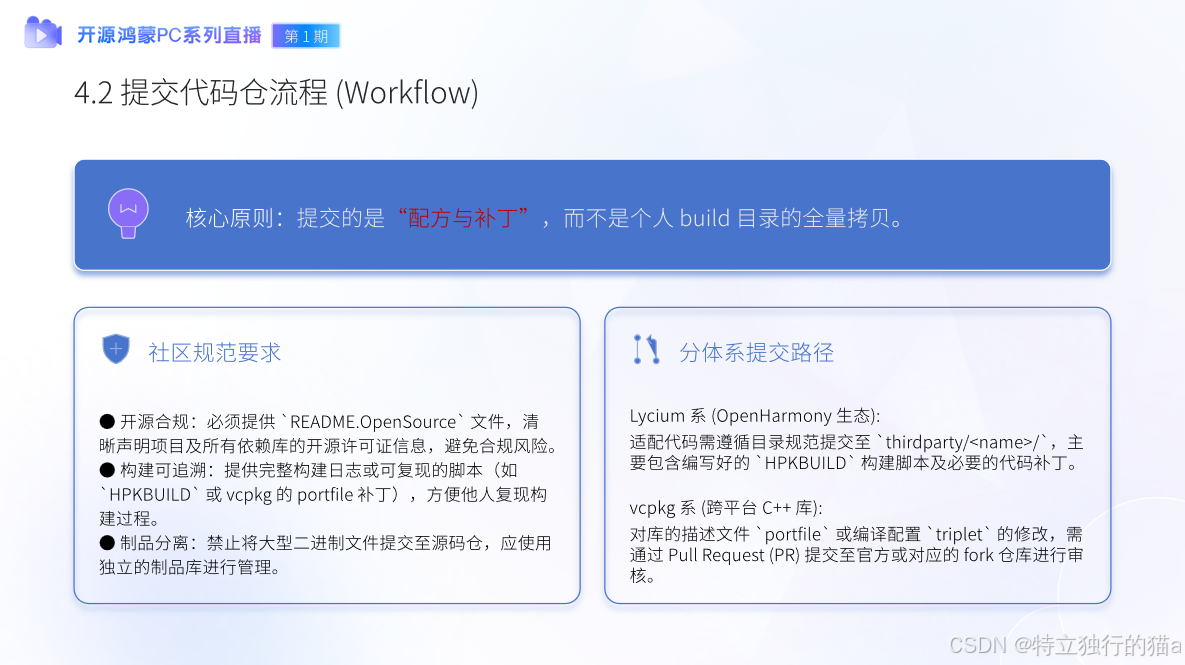Click the text 而不是个人 build 目录的全量拷贝

tap(726, 218)
